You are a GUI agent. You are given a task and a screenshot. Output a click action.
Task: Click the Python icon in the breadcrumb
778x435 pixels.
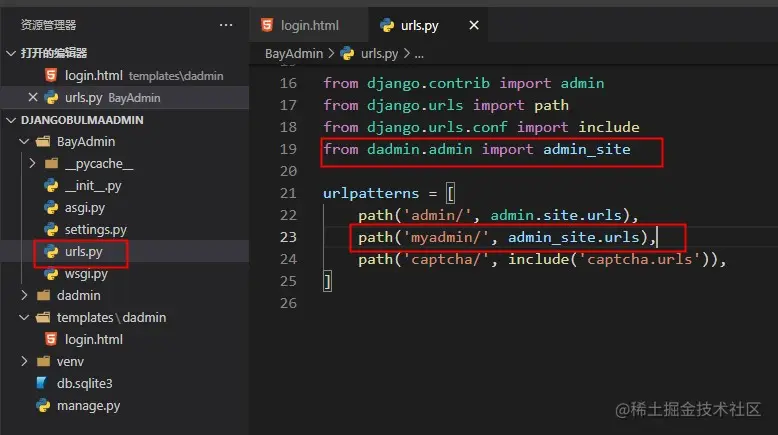click(x=347, y=54)
